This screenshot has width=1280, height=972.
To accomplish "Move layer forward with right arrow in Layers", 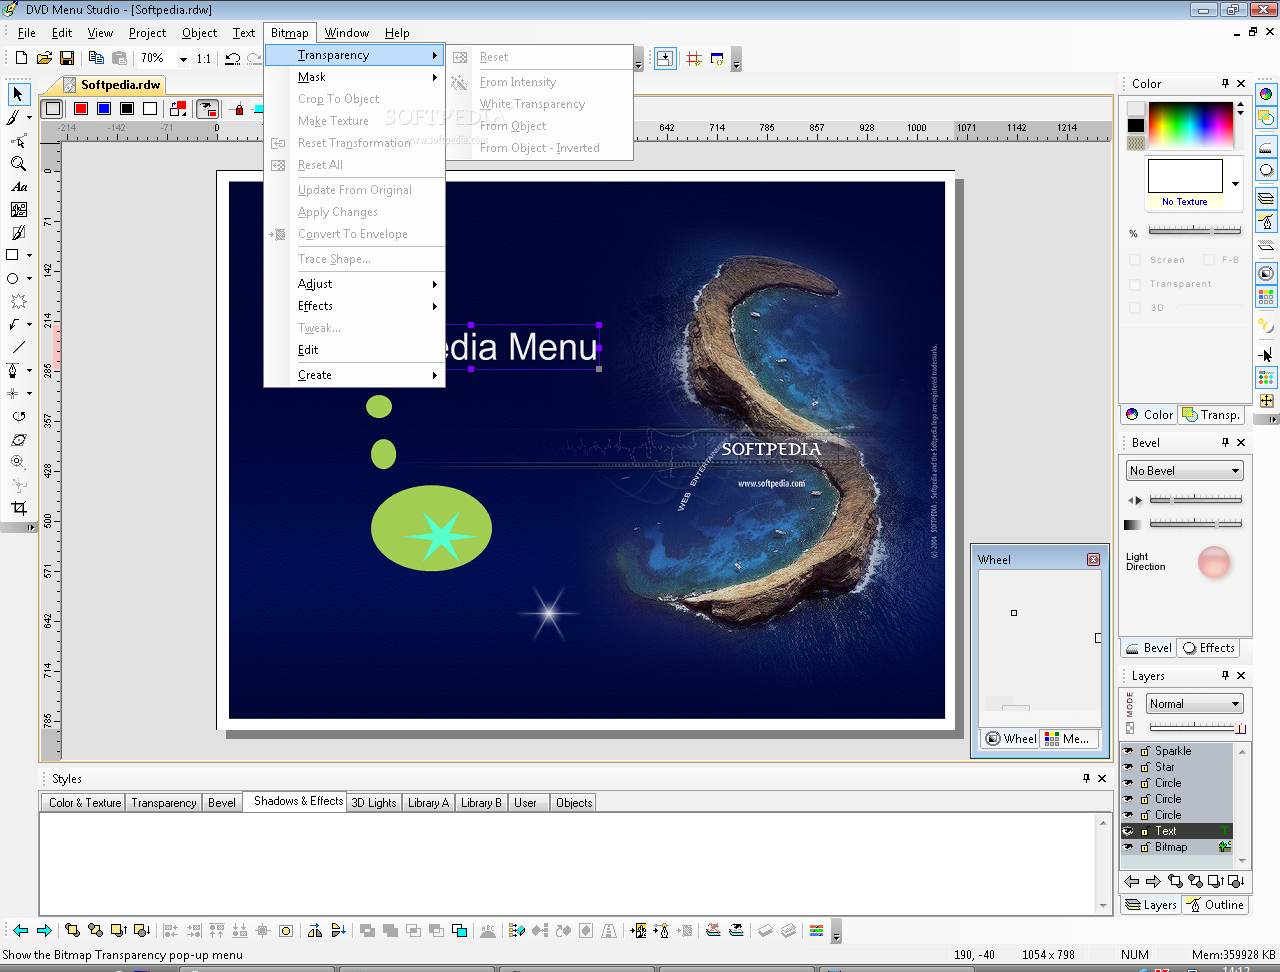I will coord(1153,881).
